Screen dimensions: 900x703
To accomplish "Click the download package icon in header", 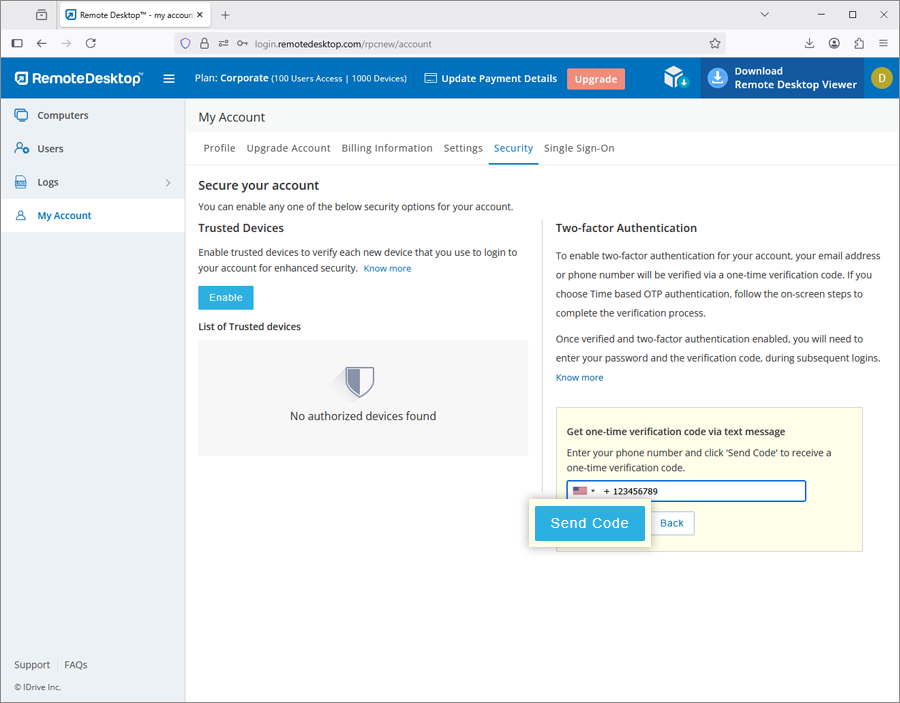I will (677, 78).
